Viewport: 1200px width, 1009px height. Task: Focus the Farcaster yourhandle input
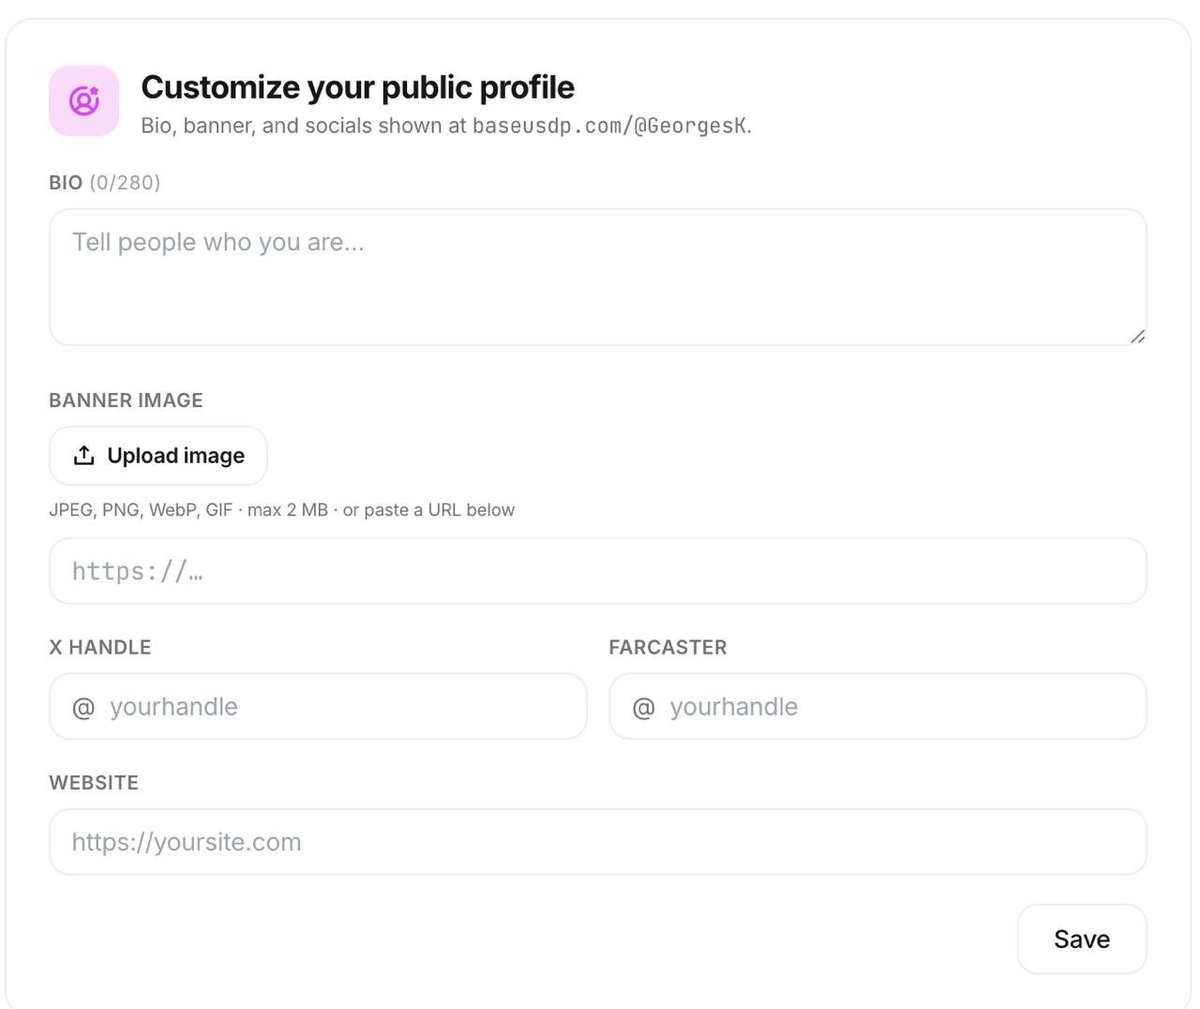(878, 706)
